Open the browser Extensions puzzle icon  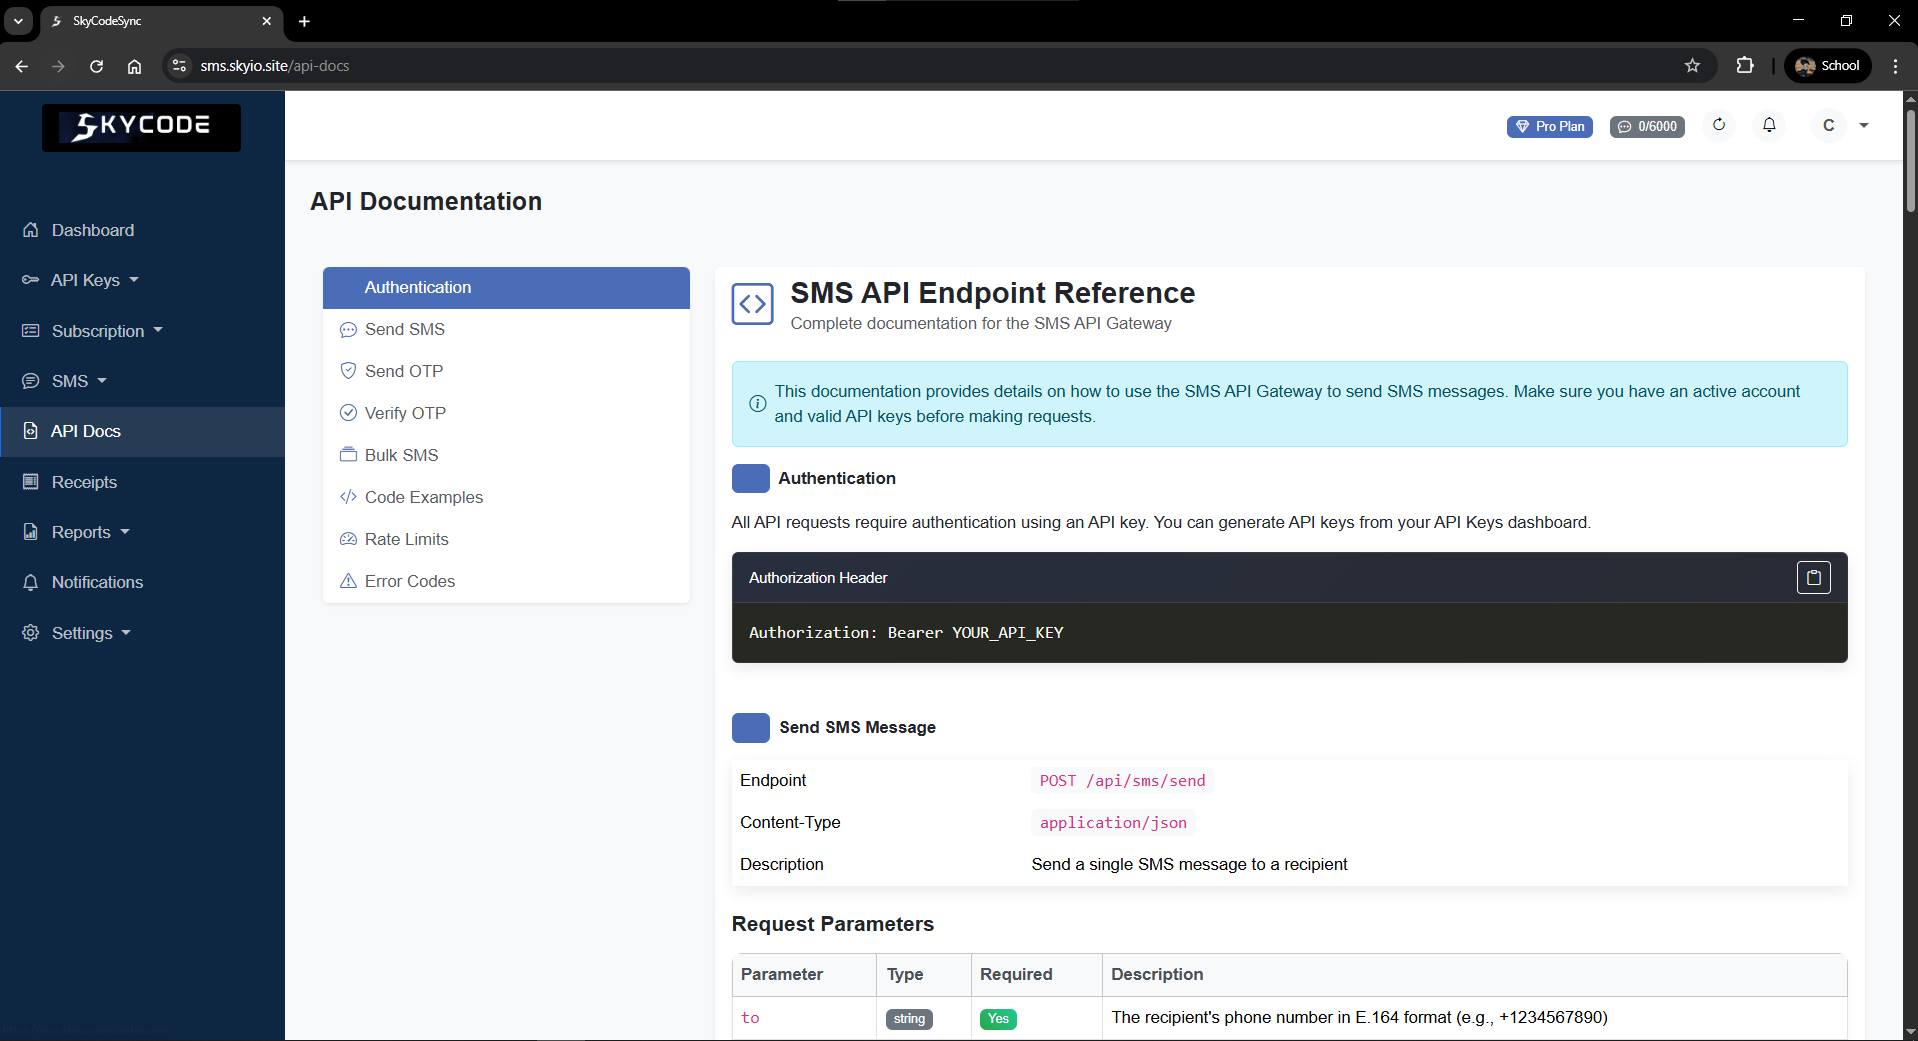click(x=1745, y=66)
